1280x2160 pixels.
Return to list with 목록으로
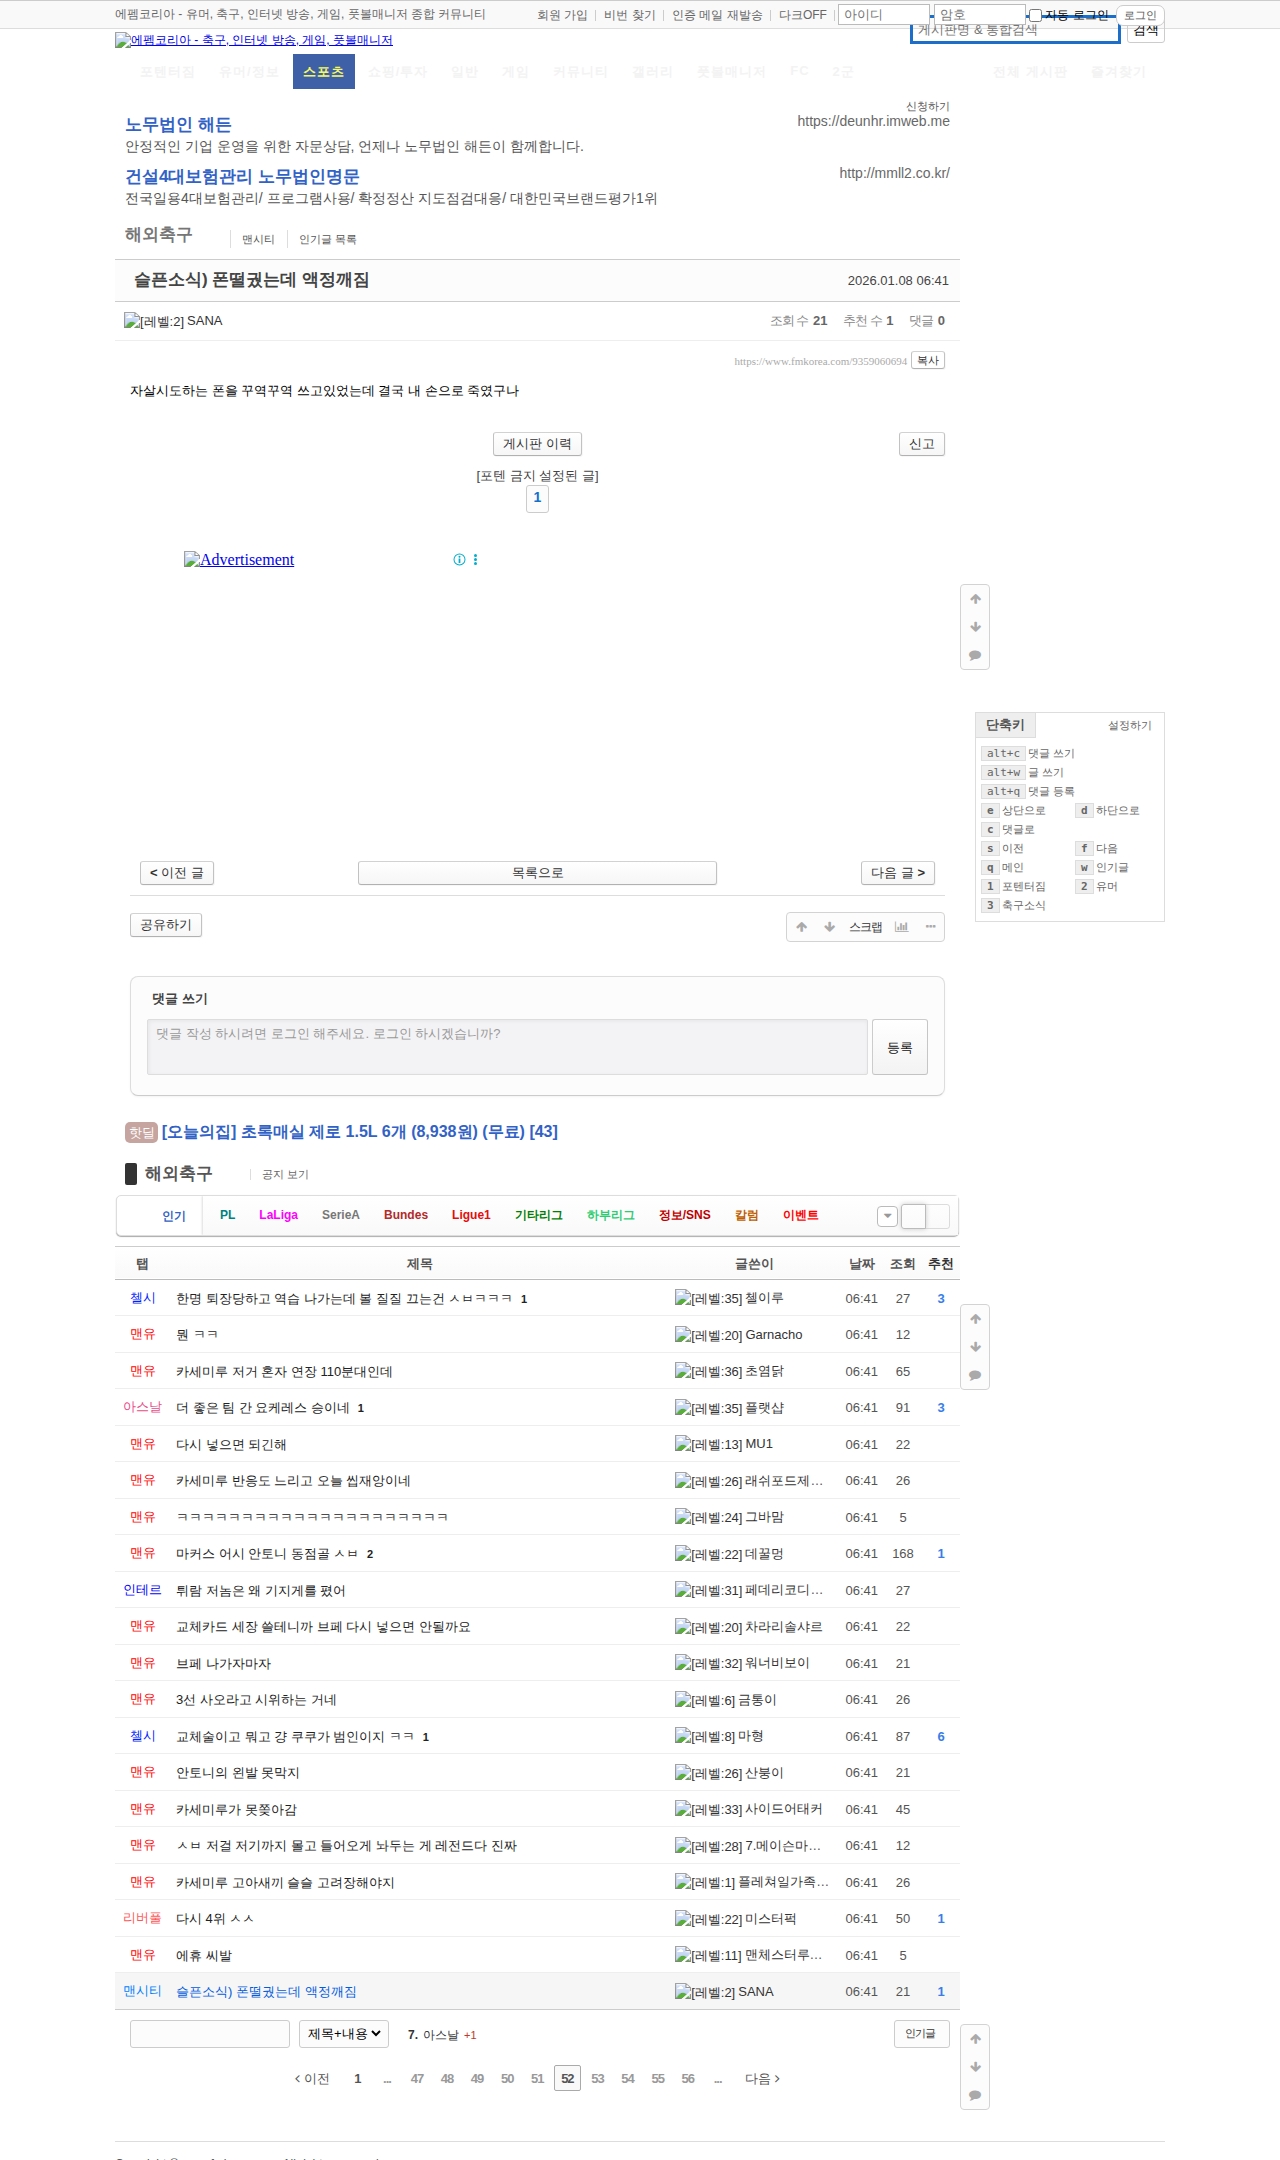(537, 873)
